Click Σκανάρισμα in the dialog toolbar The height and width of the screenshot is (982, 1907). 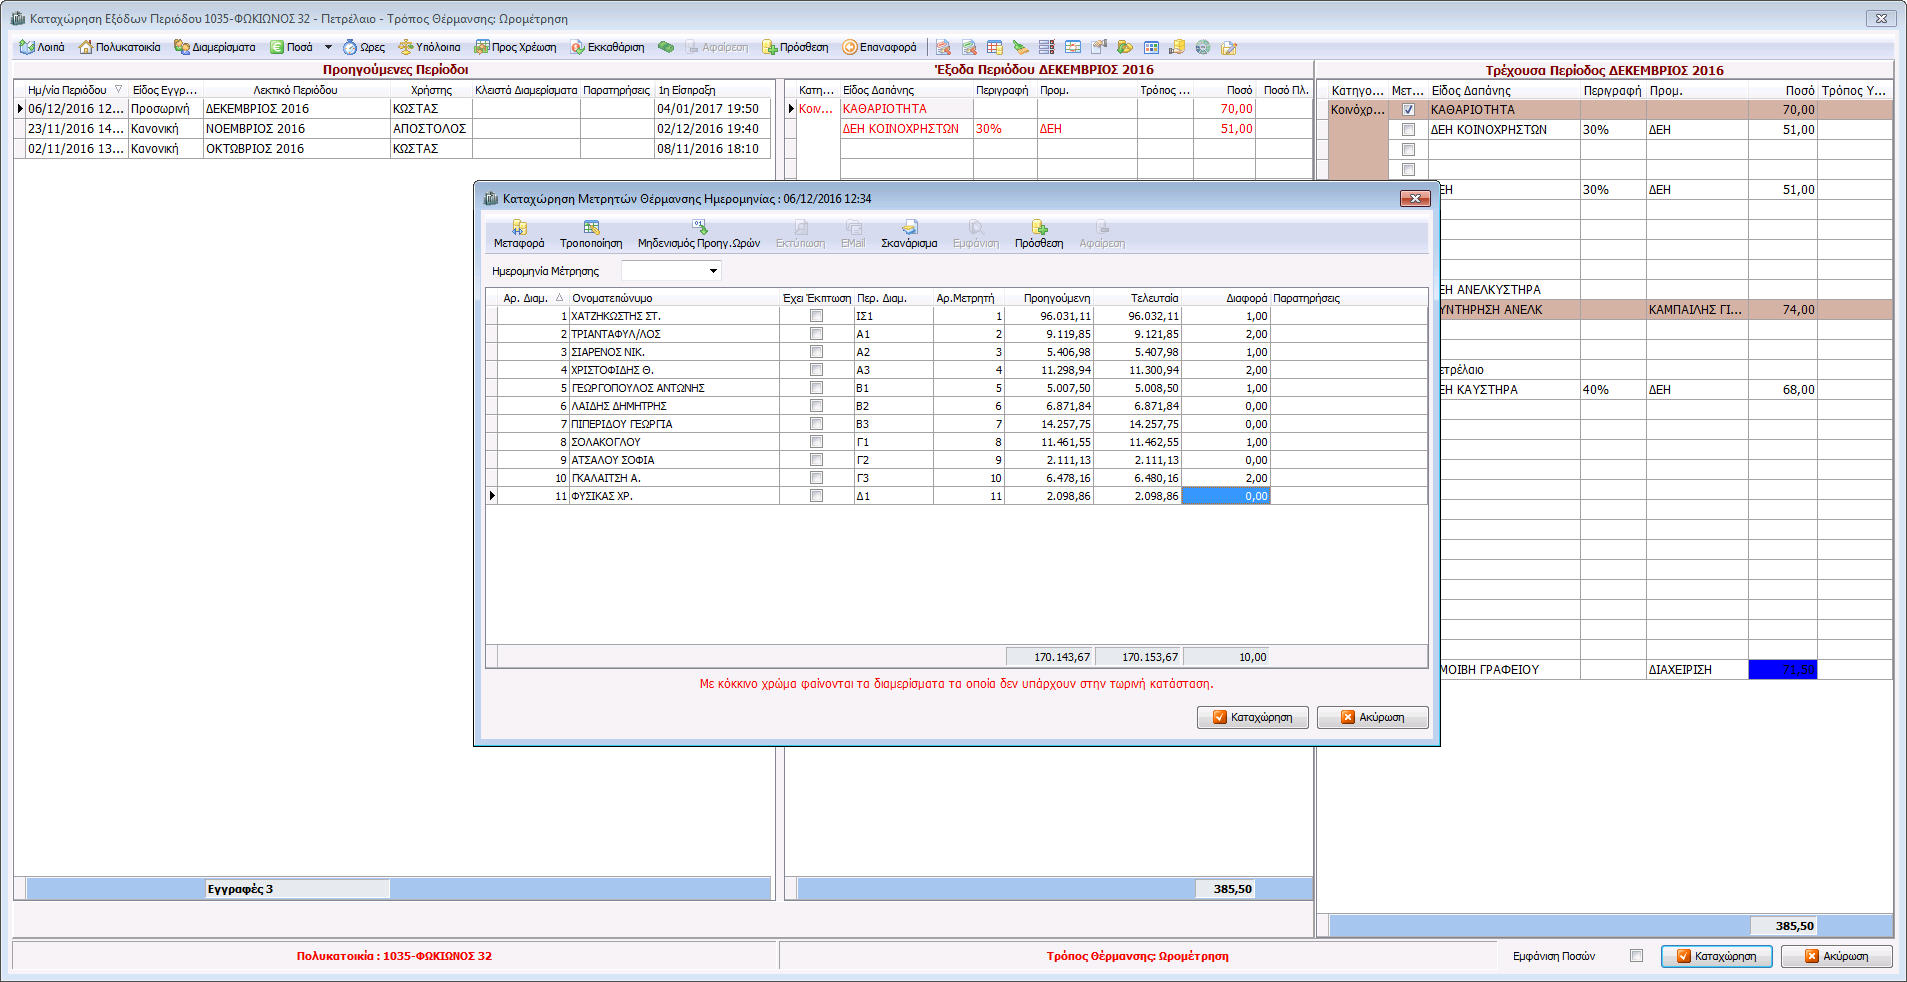point(909,235)
